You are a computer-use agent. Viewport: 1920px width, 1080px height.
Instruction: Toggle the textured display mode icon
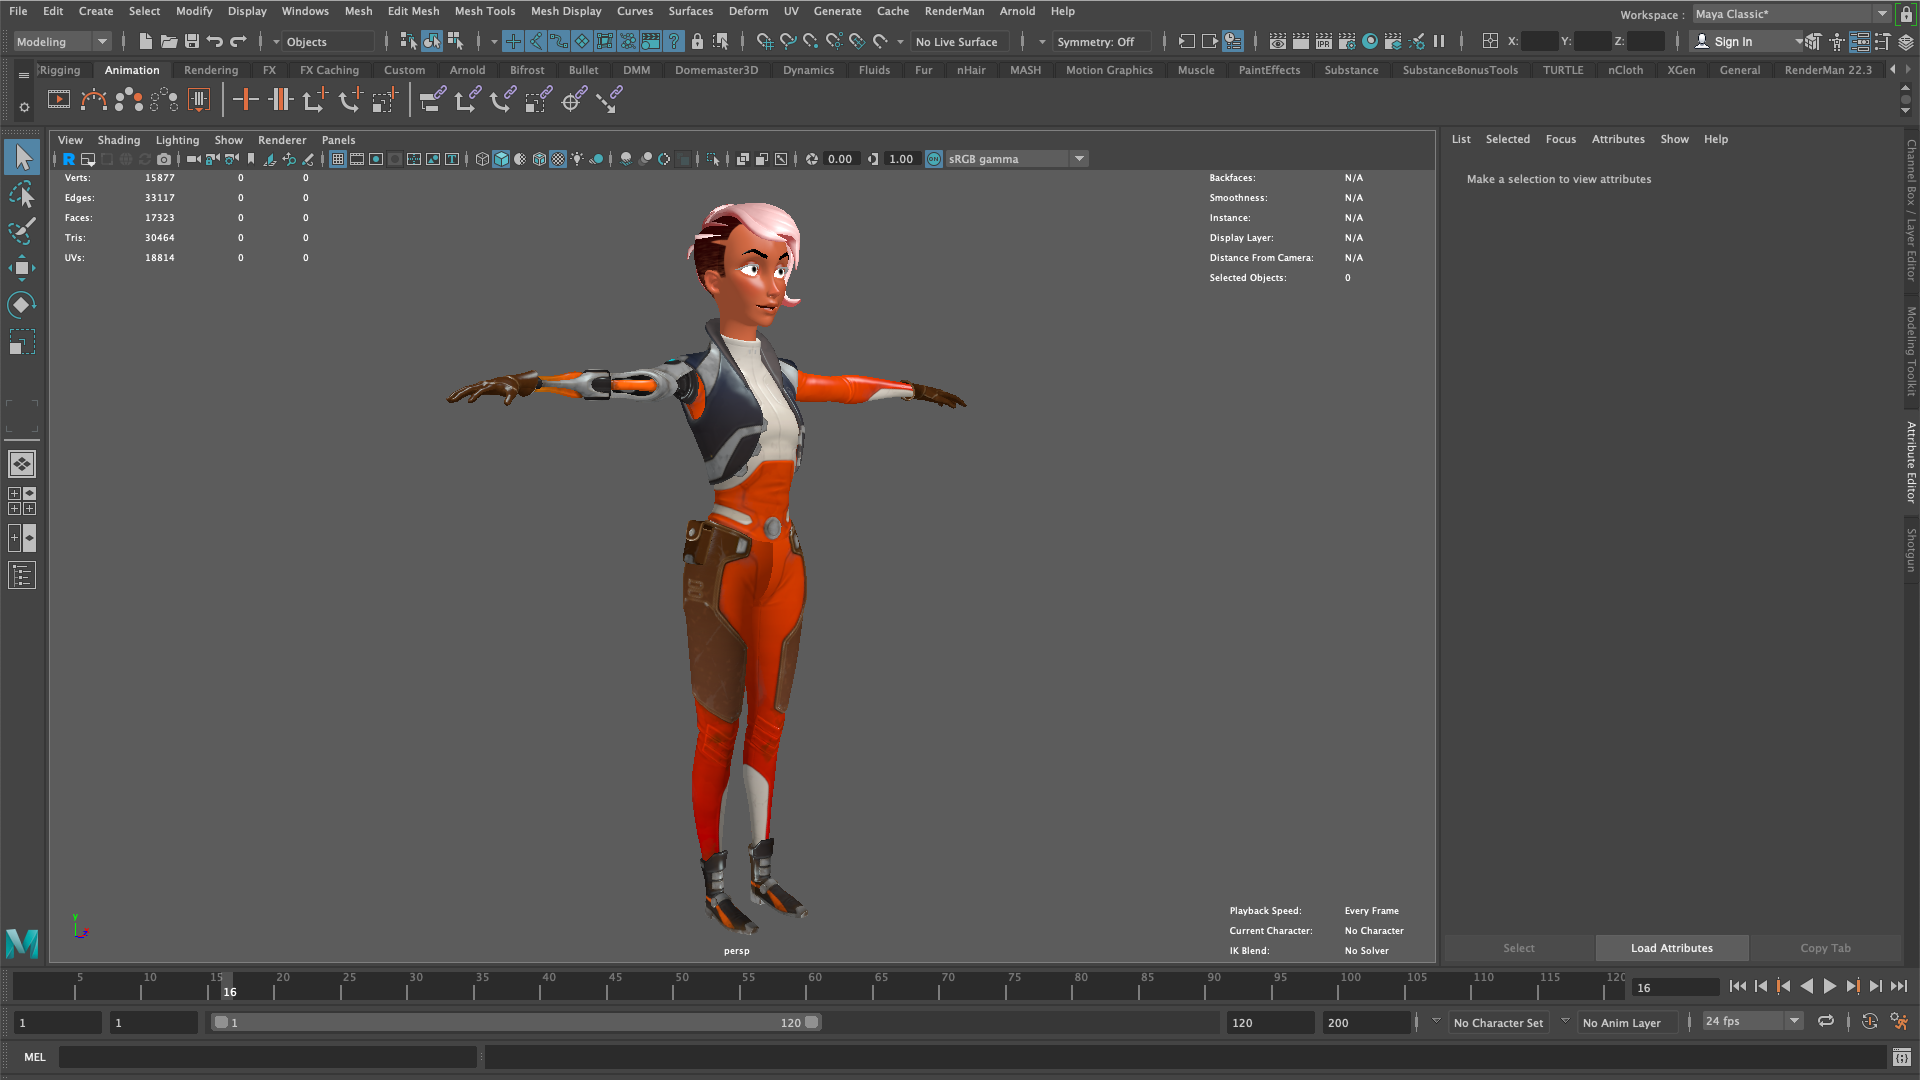pos(558,158)
